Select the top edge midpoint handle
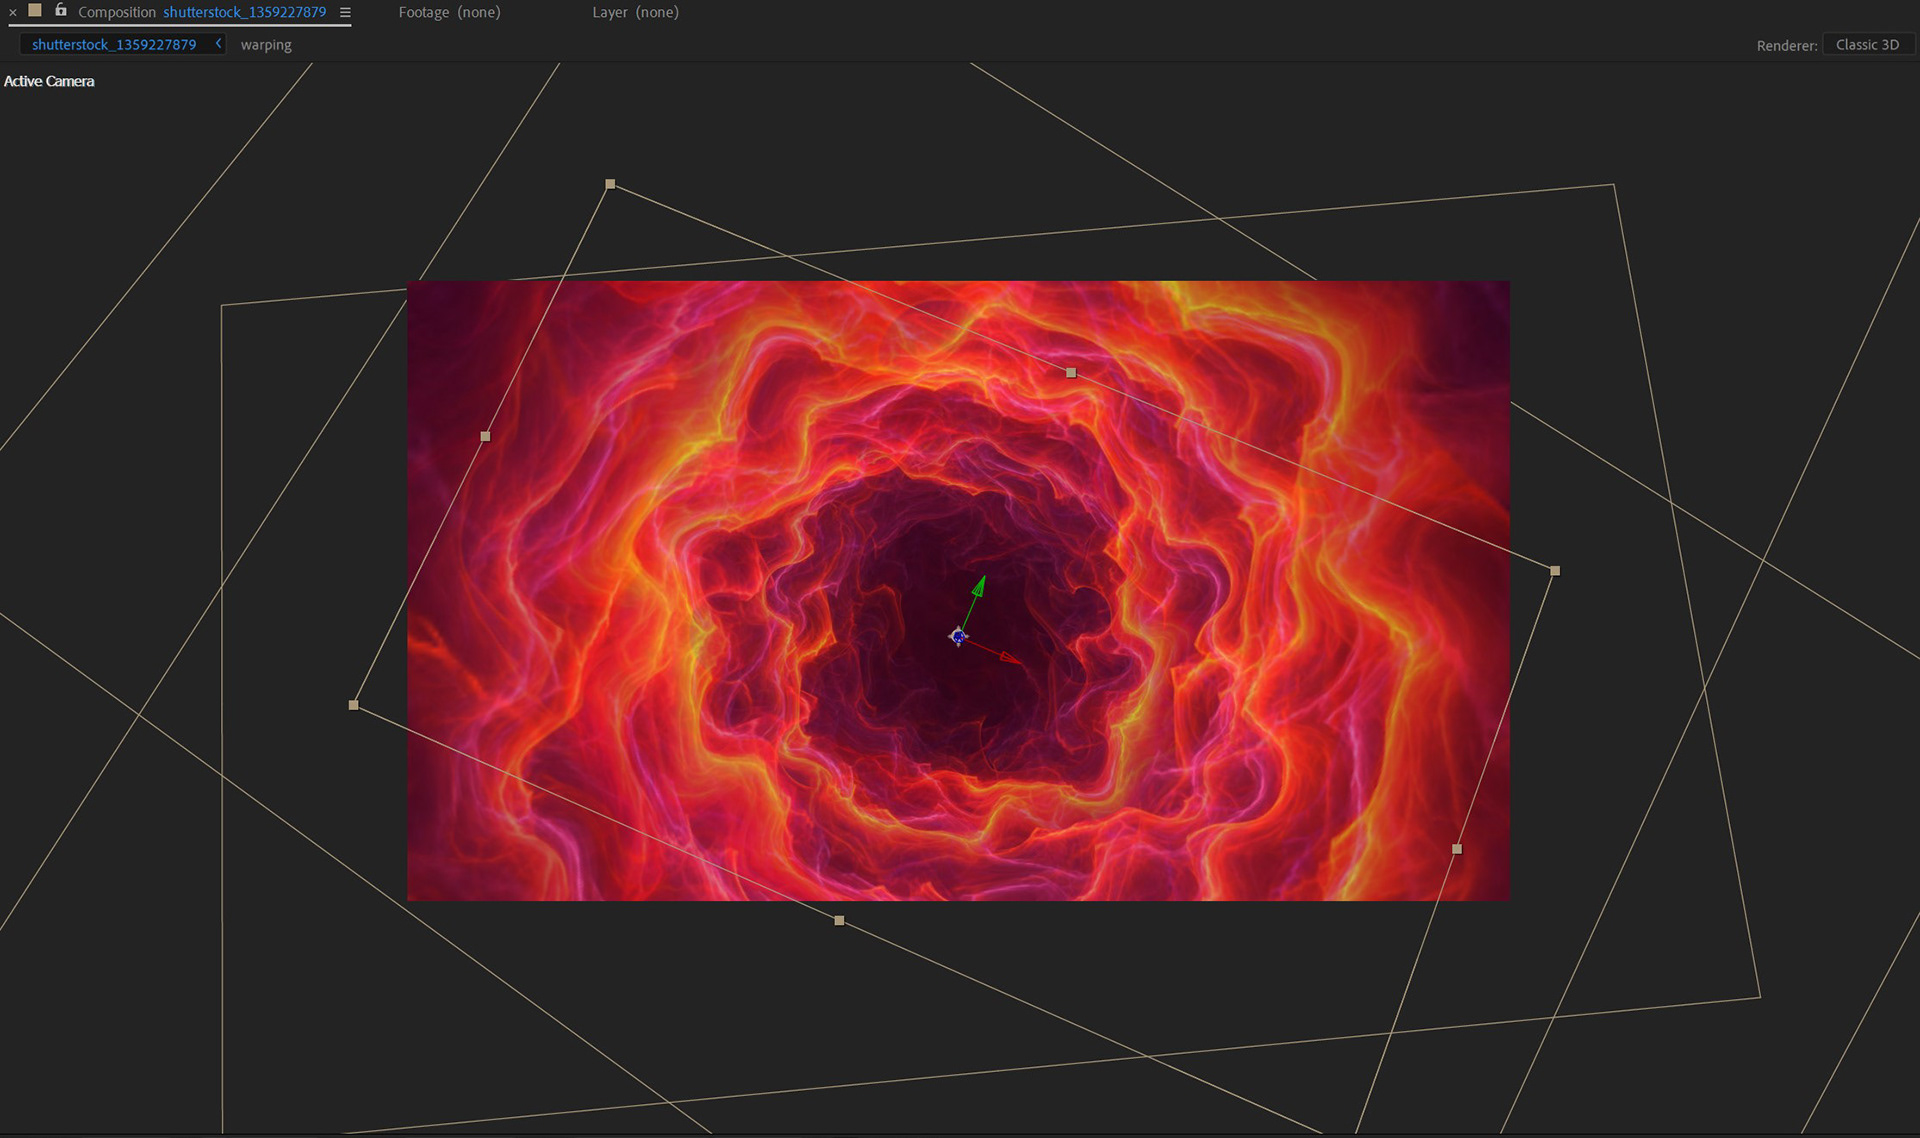Screen dimensions: 1920x1138 point(1071,373)
